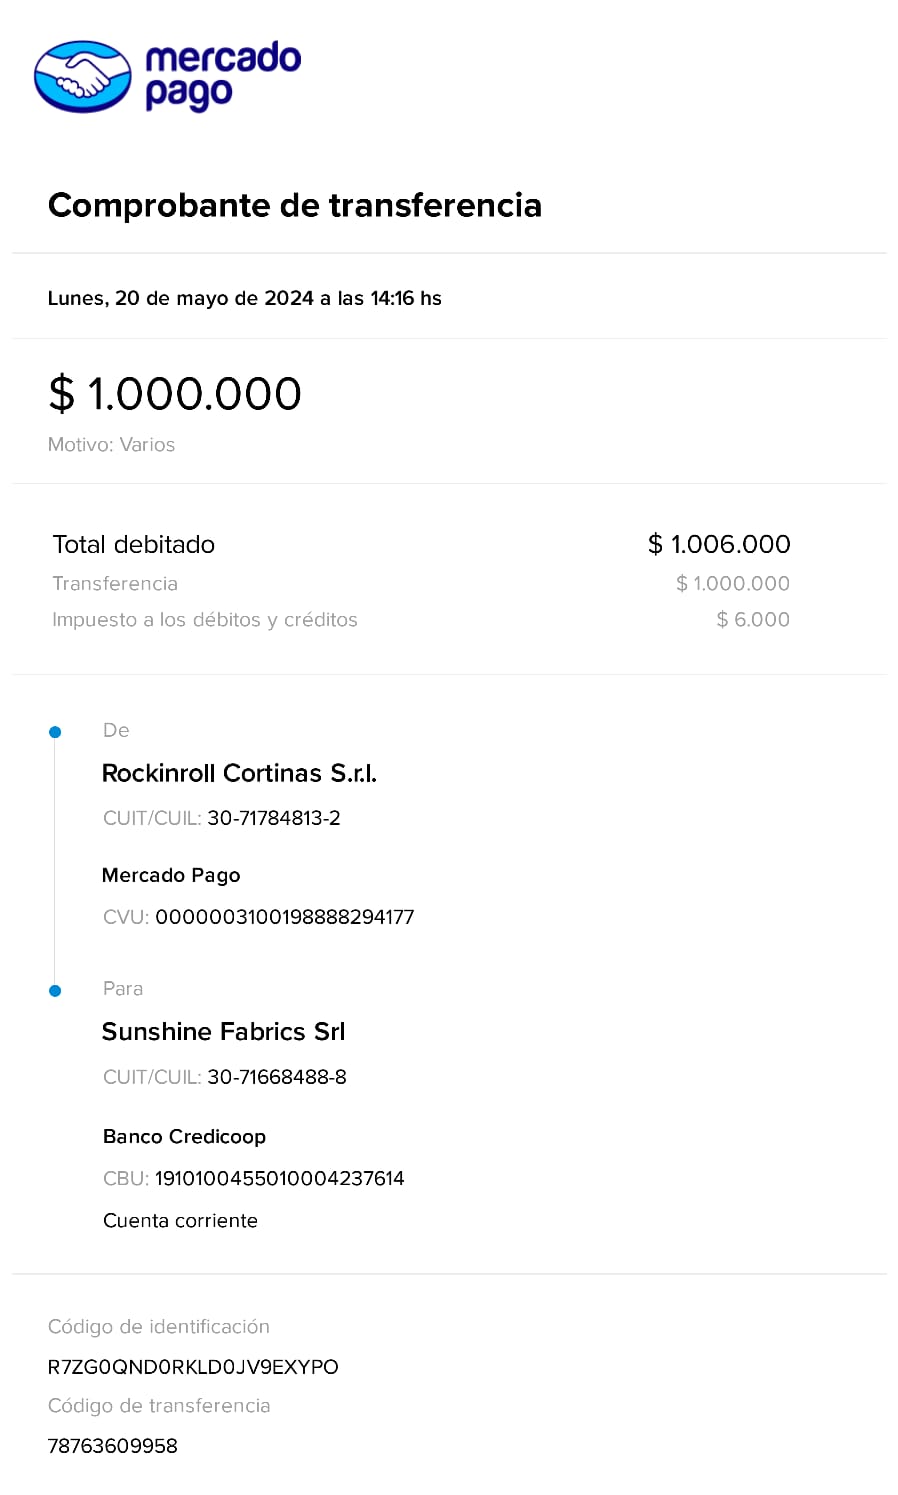The width and height of the screenshot is (898, 1495).
Task: Click the identification code R7ZG0QND0RKLD0JV9EXYPO
Action: click(x=193, y=1367)
